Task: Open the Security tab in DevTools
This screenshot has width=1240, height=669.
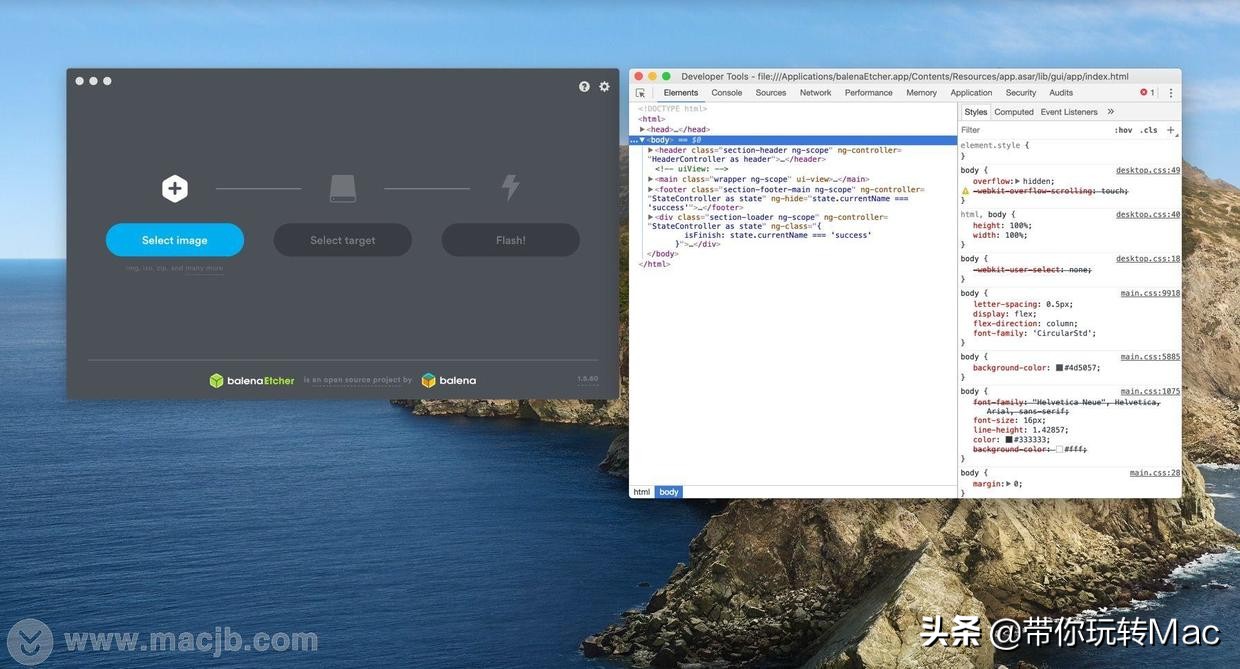Action: 1021,93
